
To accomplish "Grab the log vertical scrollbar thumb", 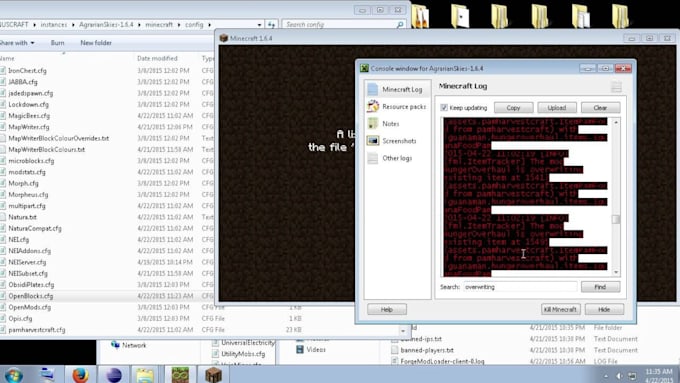I will point(616,219).
